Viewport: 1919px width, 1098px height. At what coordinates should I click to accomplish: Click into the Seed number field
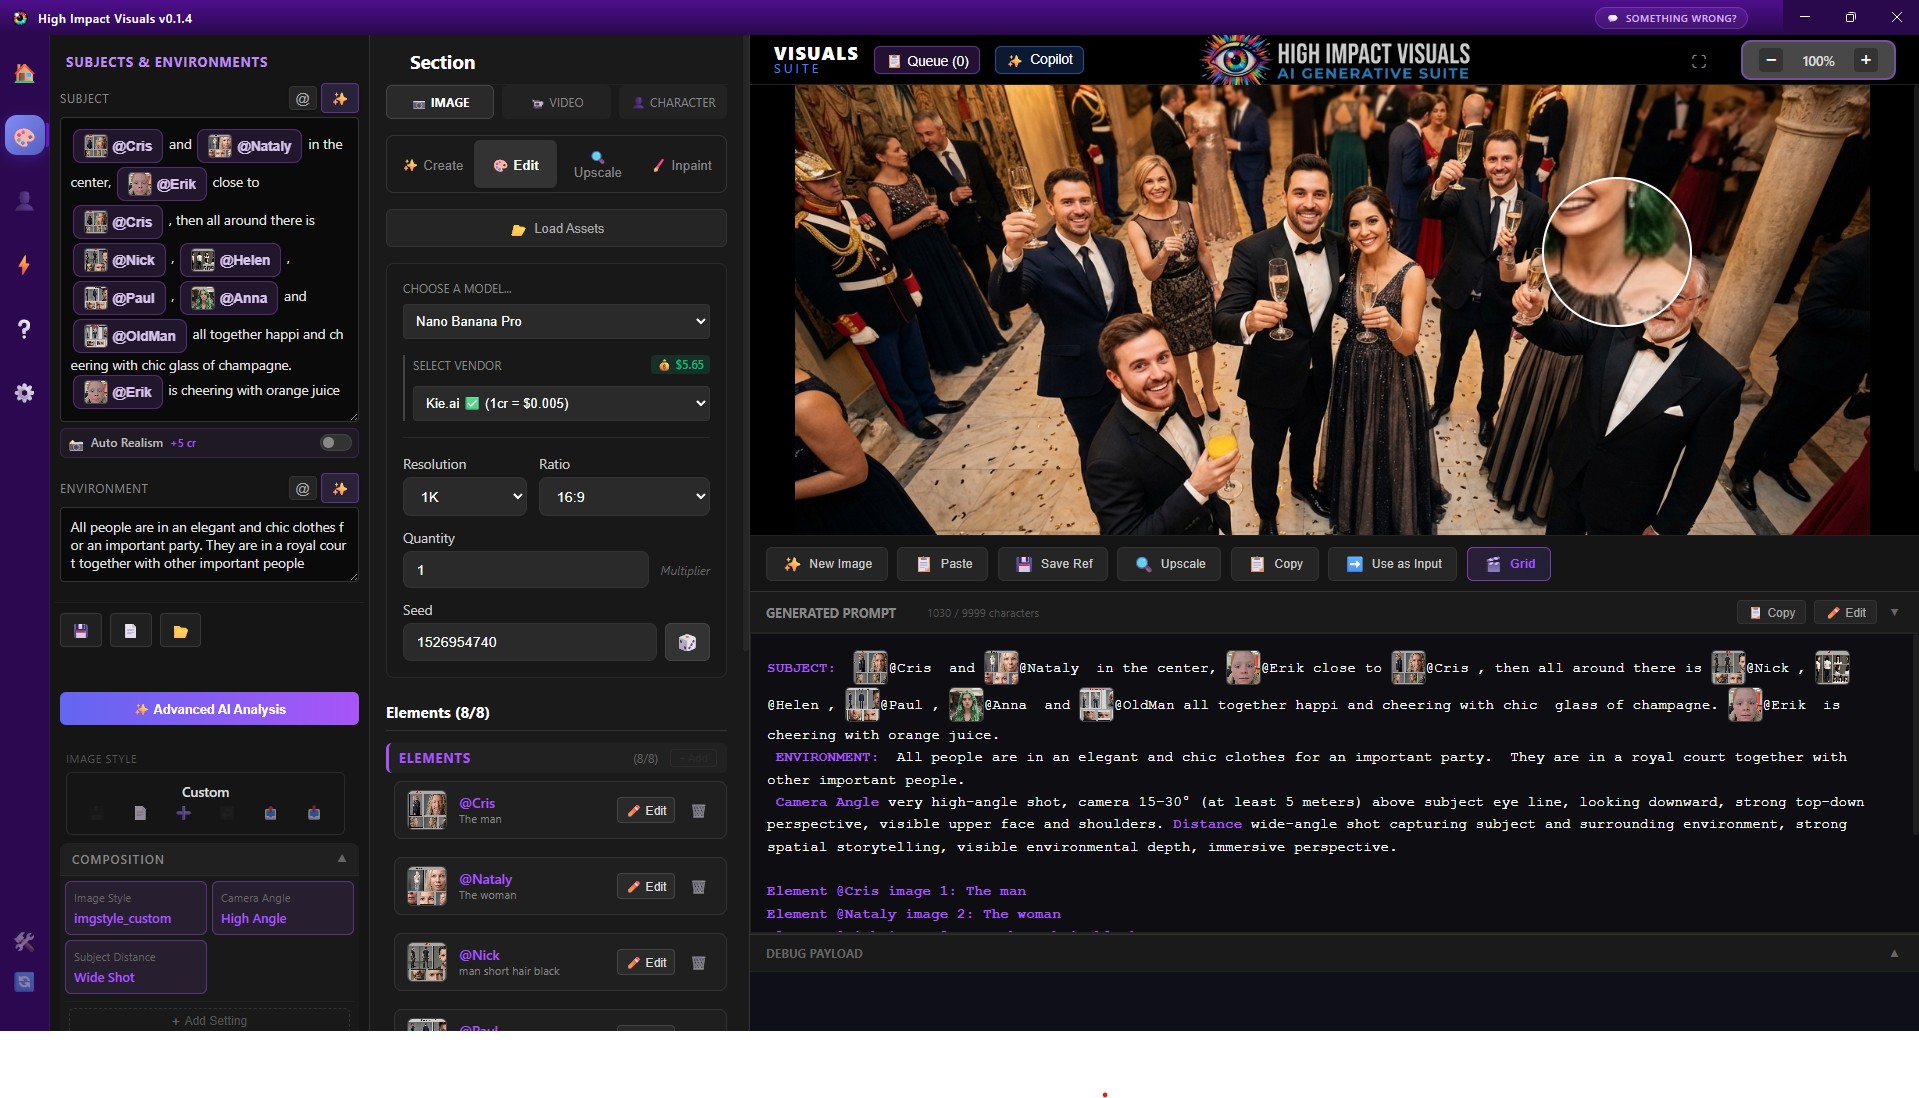point(530,642)
